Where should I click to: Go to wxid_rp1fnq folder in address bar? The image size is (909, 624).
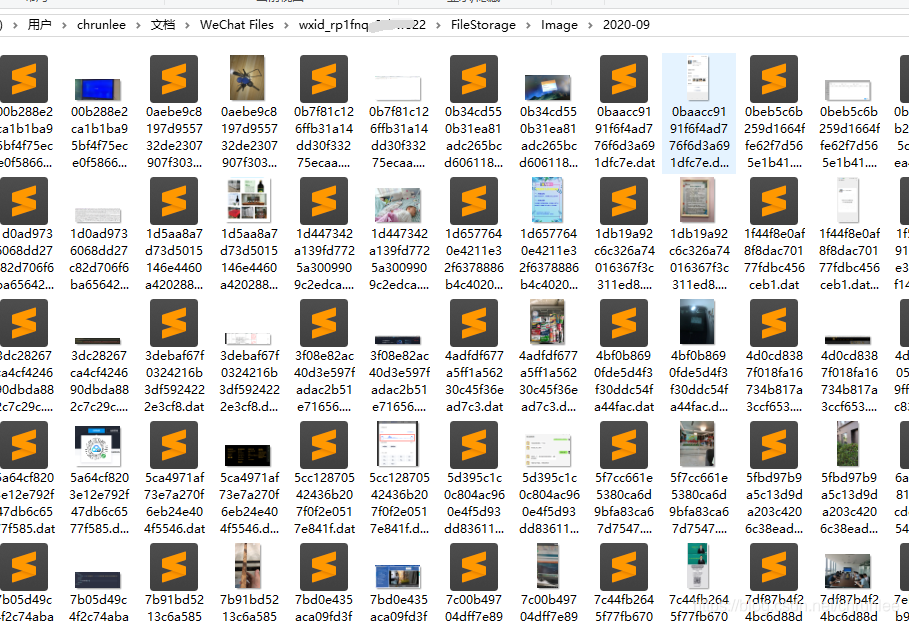pyautogui.click(x=362, y=25)
